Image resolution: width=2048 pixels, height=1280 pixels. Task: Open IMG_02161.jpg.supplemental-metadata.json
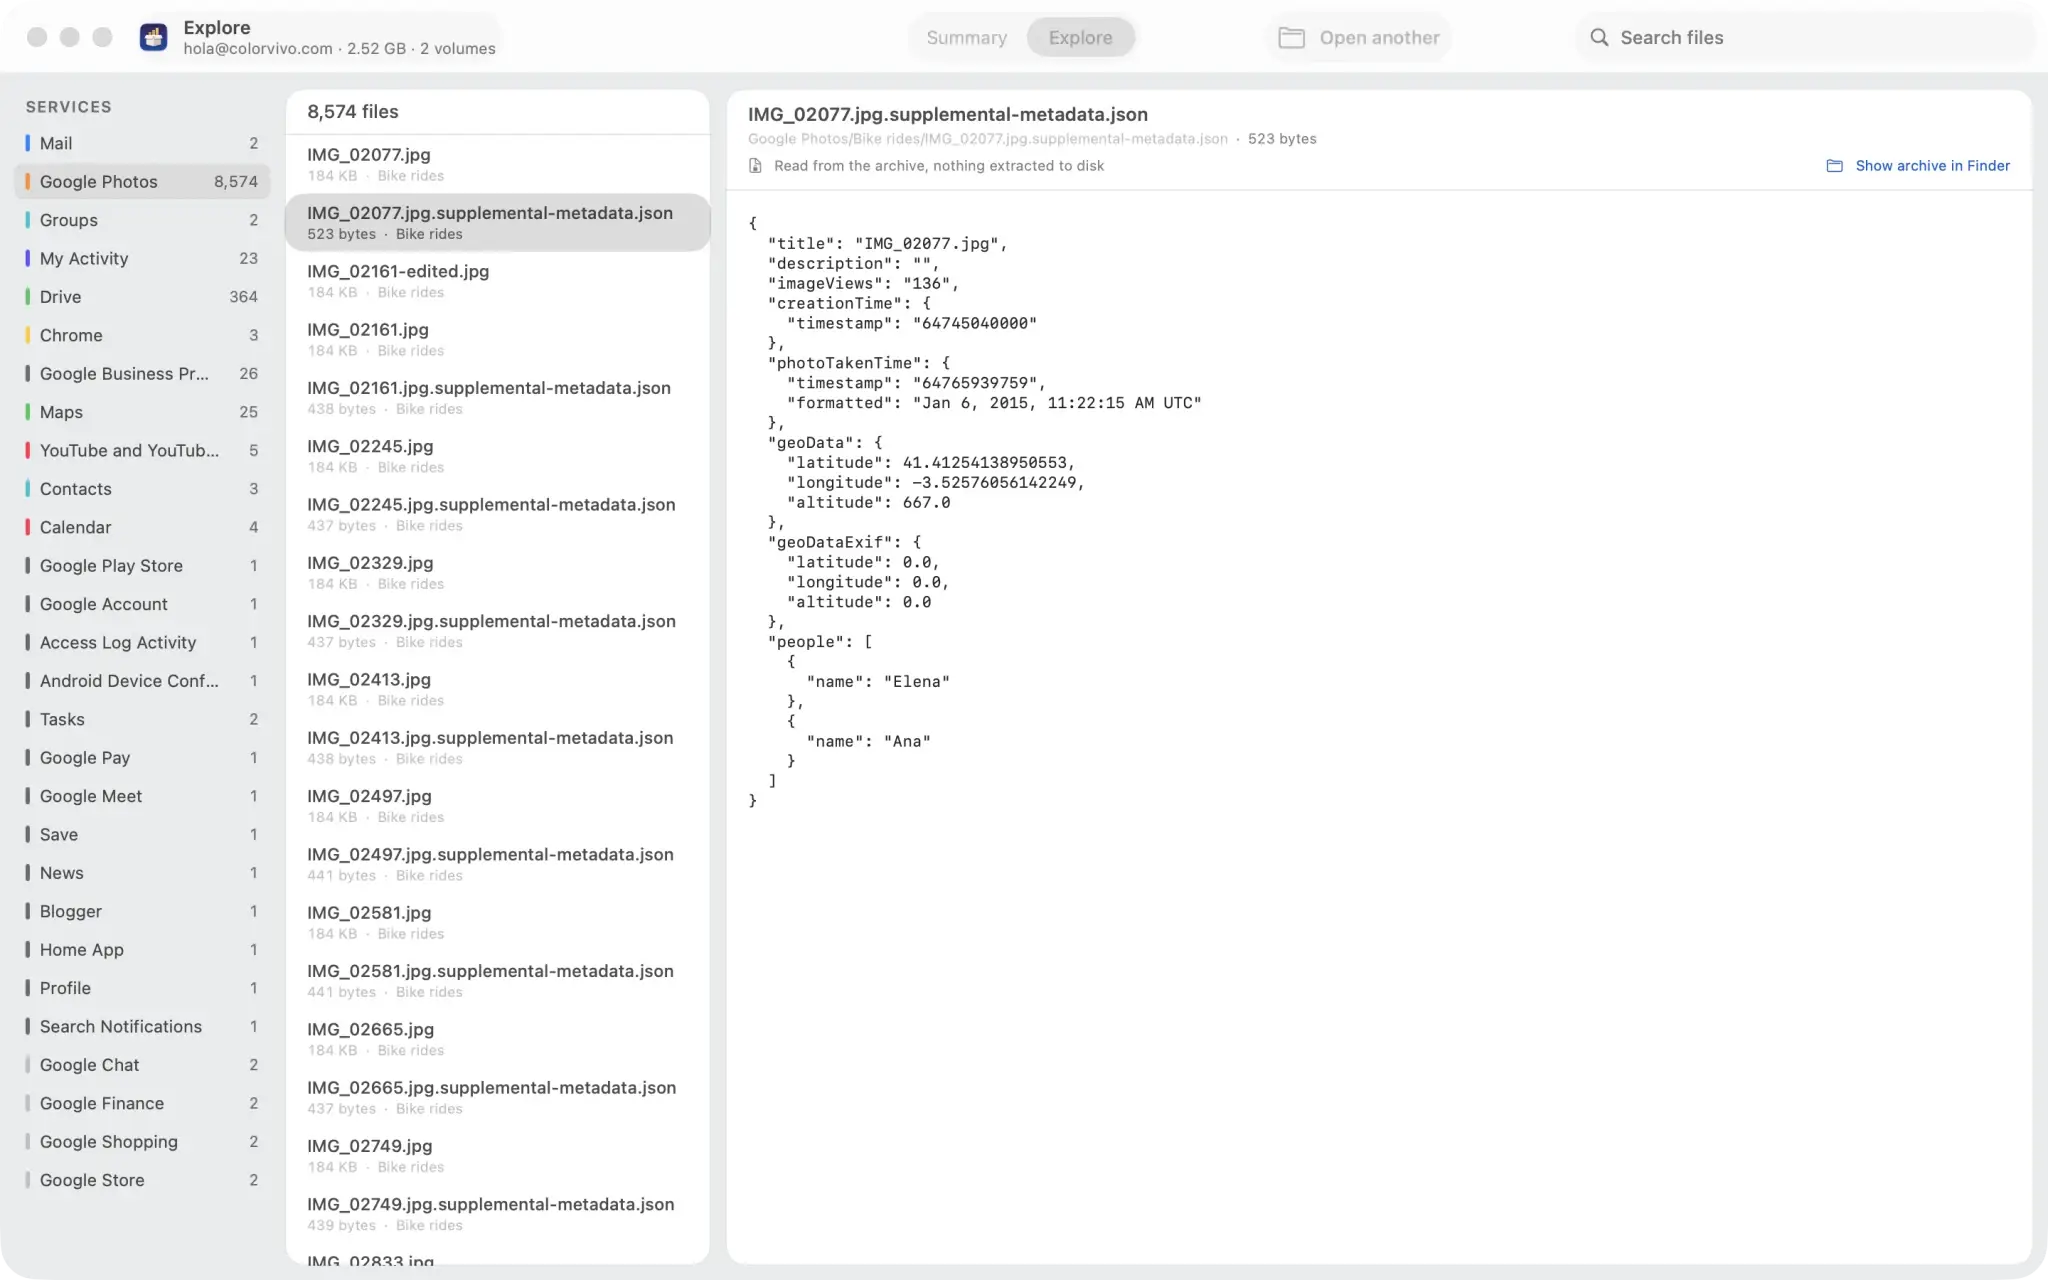[497, 397]
